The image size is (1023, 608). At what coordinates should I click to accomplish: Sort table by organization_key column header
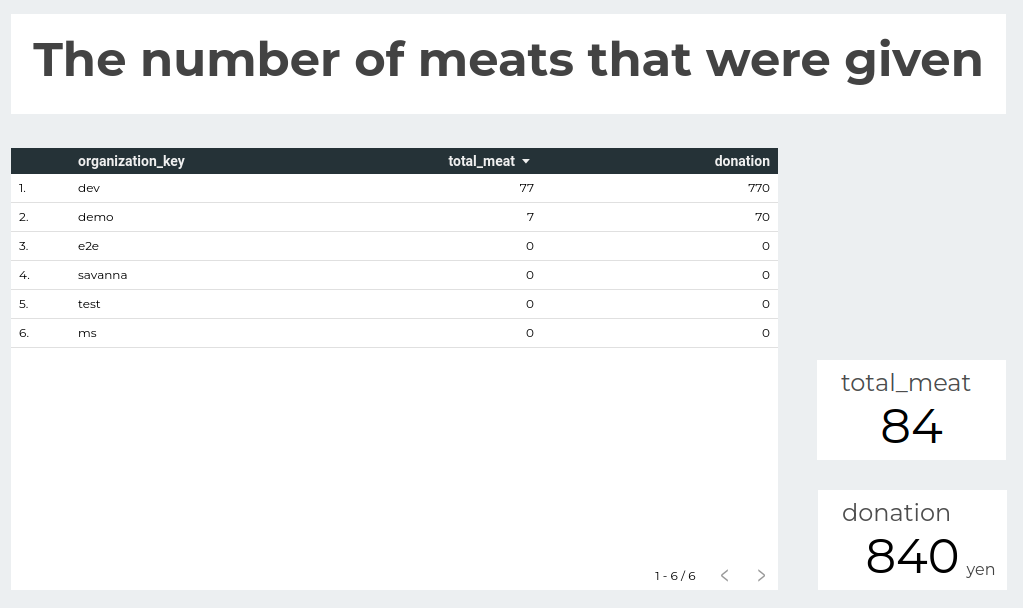pyautogui.click(x=131, y=161)
